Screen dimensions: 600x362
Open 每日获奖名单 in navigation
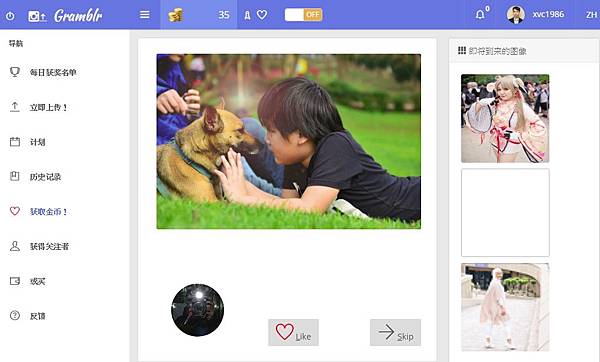(x=53, y=72)
